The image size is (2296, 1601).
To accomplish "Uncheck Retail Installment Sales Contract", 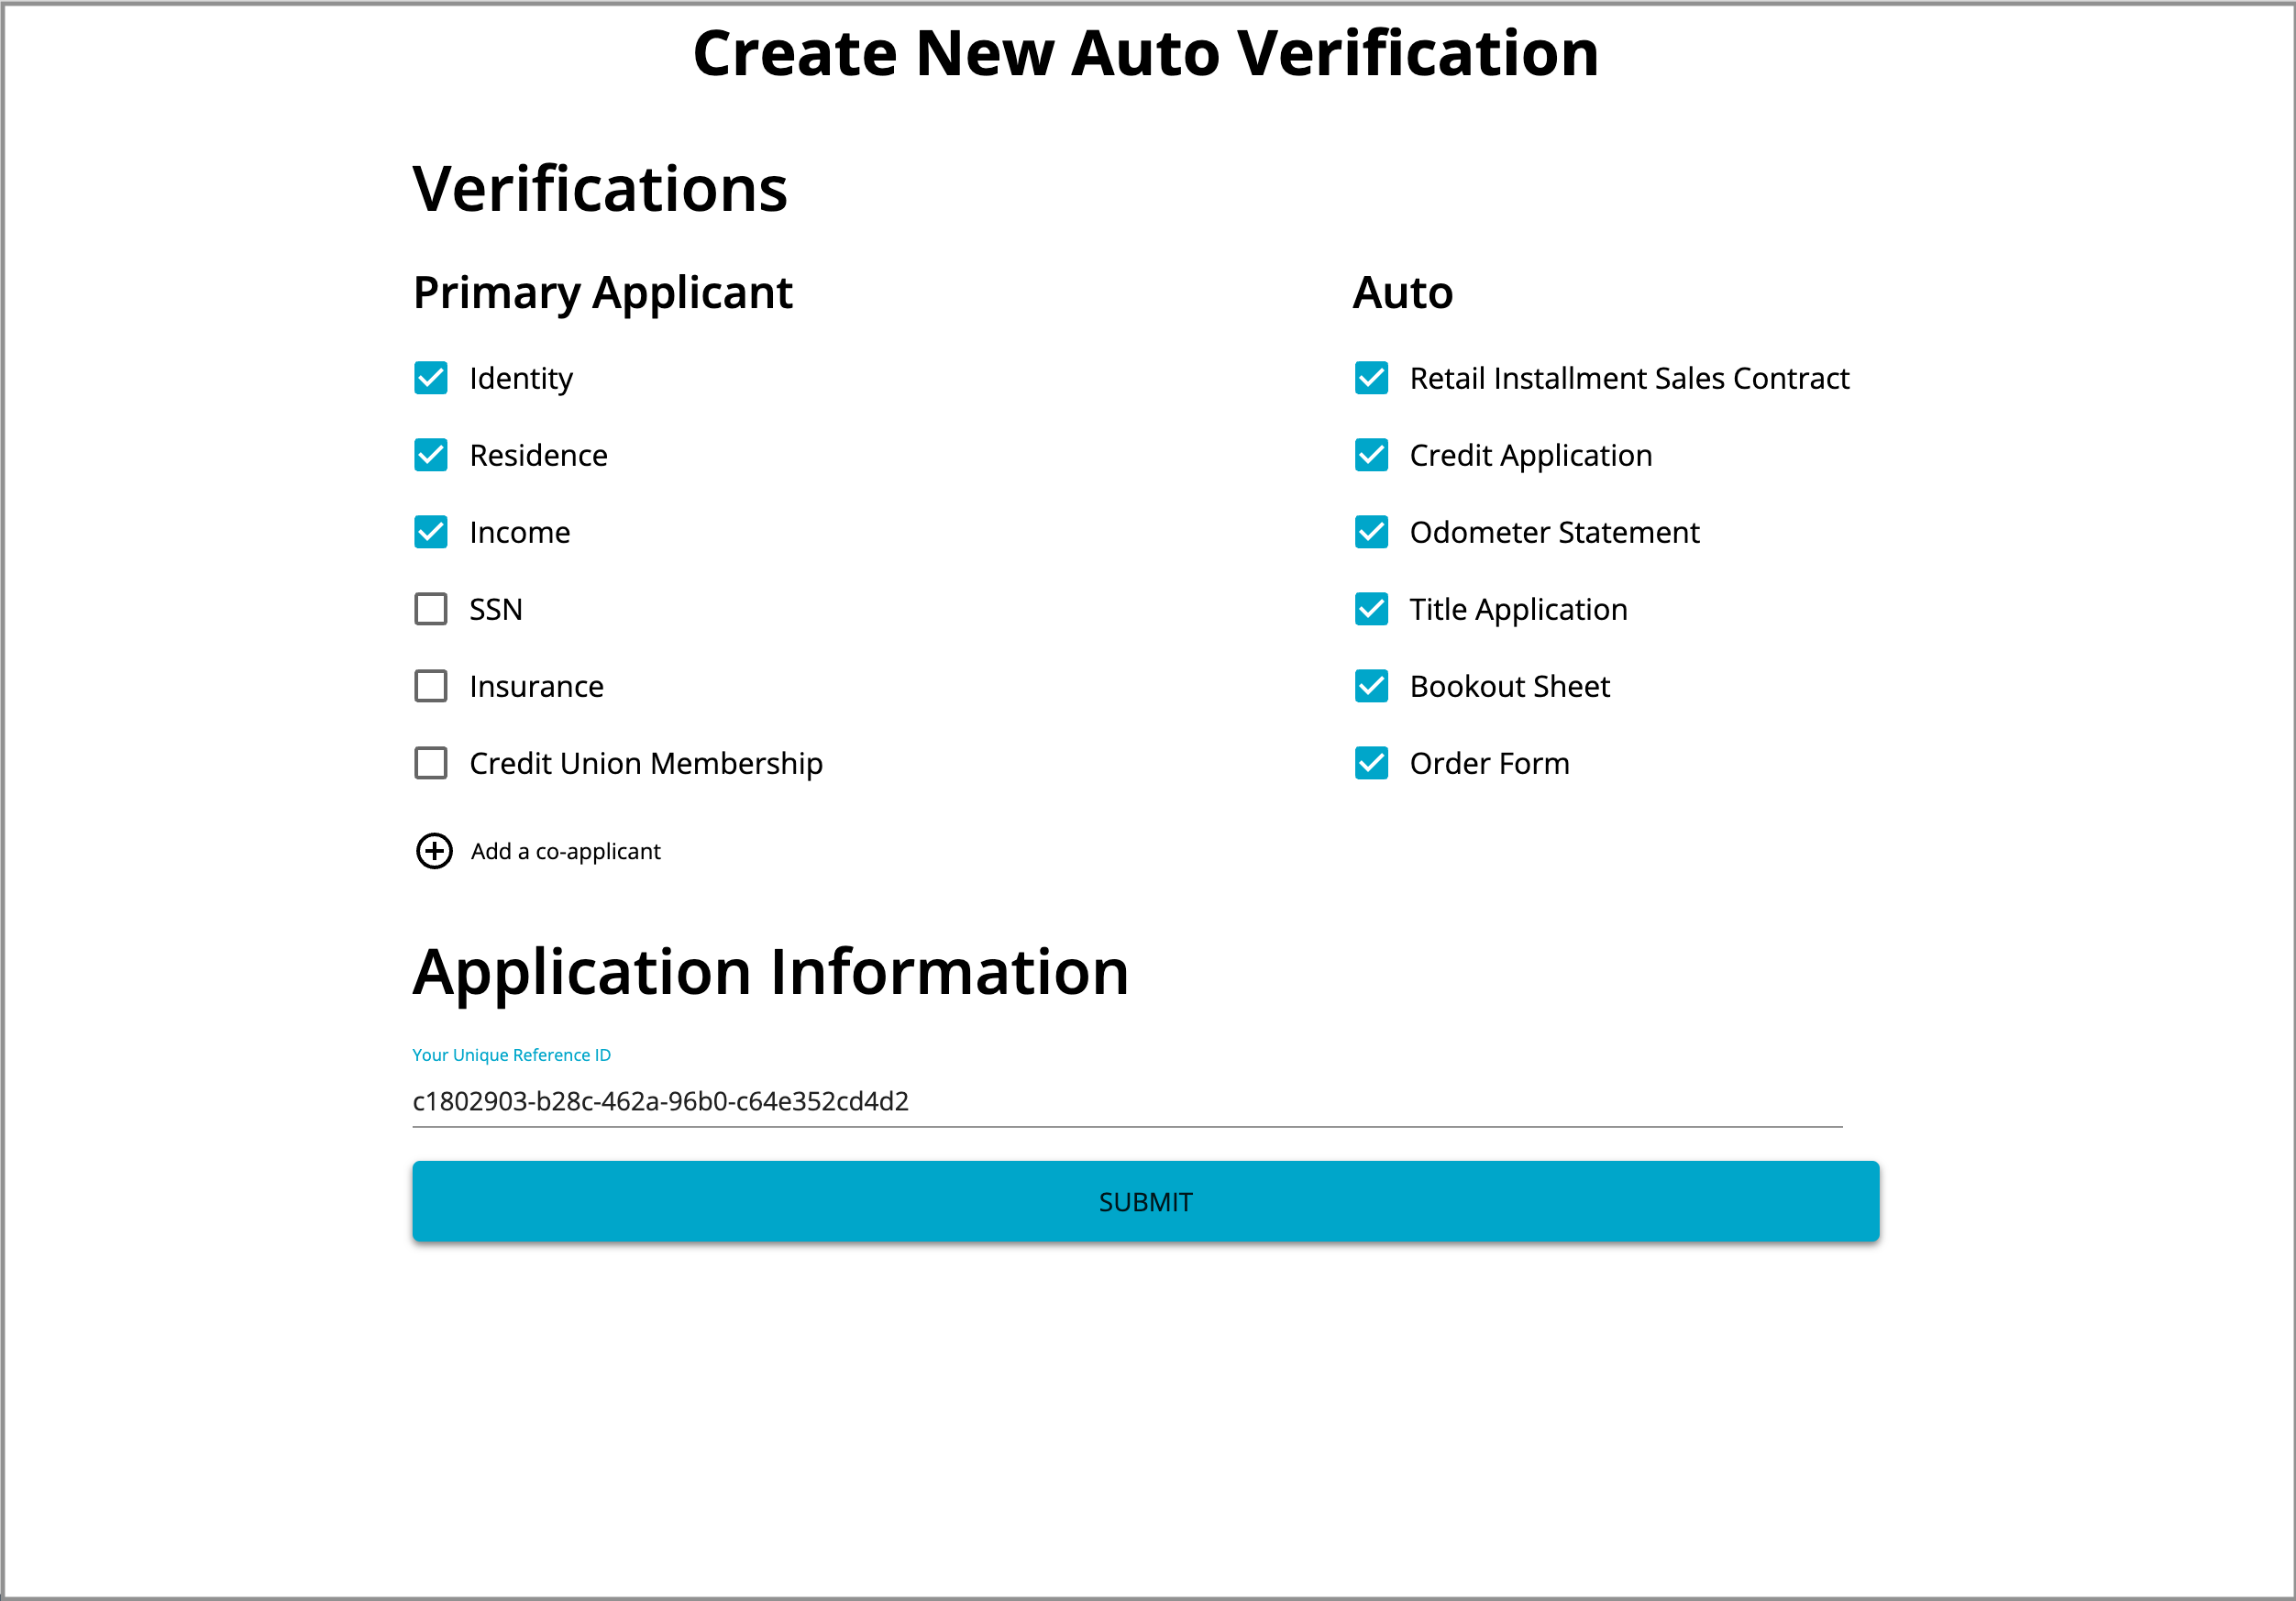I will pos(1371,379).
